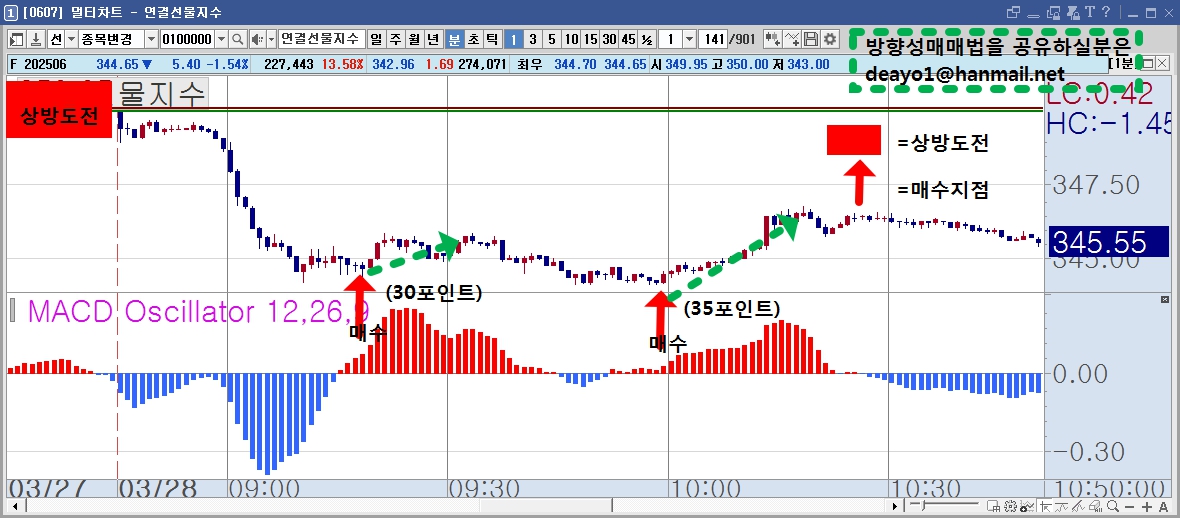Expand the 종목변경 dropdown arrow

151,39
